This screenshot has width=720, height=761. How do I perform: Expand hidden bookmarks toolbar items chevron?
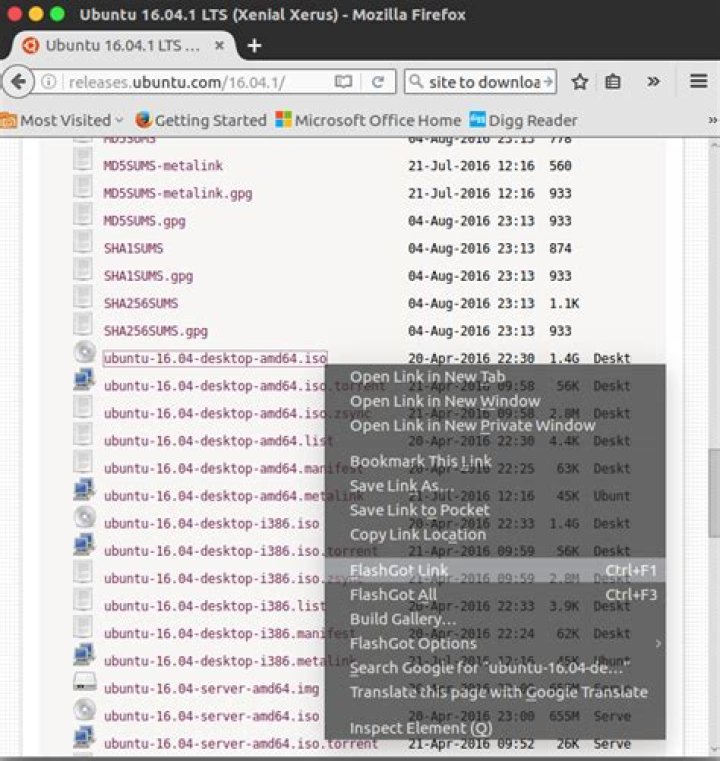[x=712, y=120]
